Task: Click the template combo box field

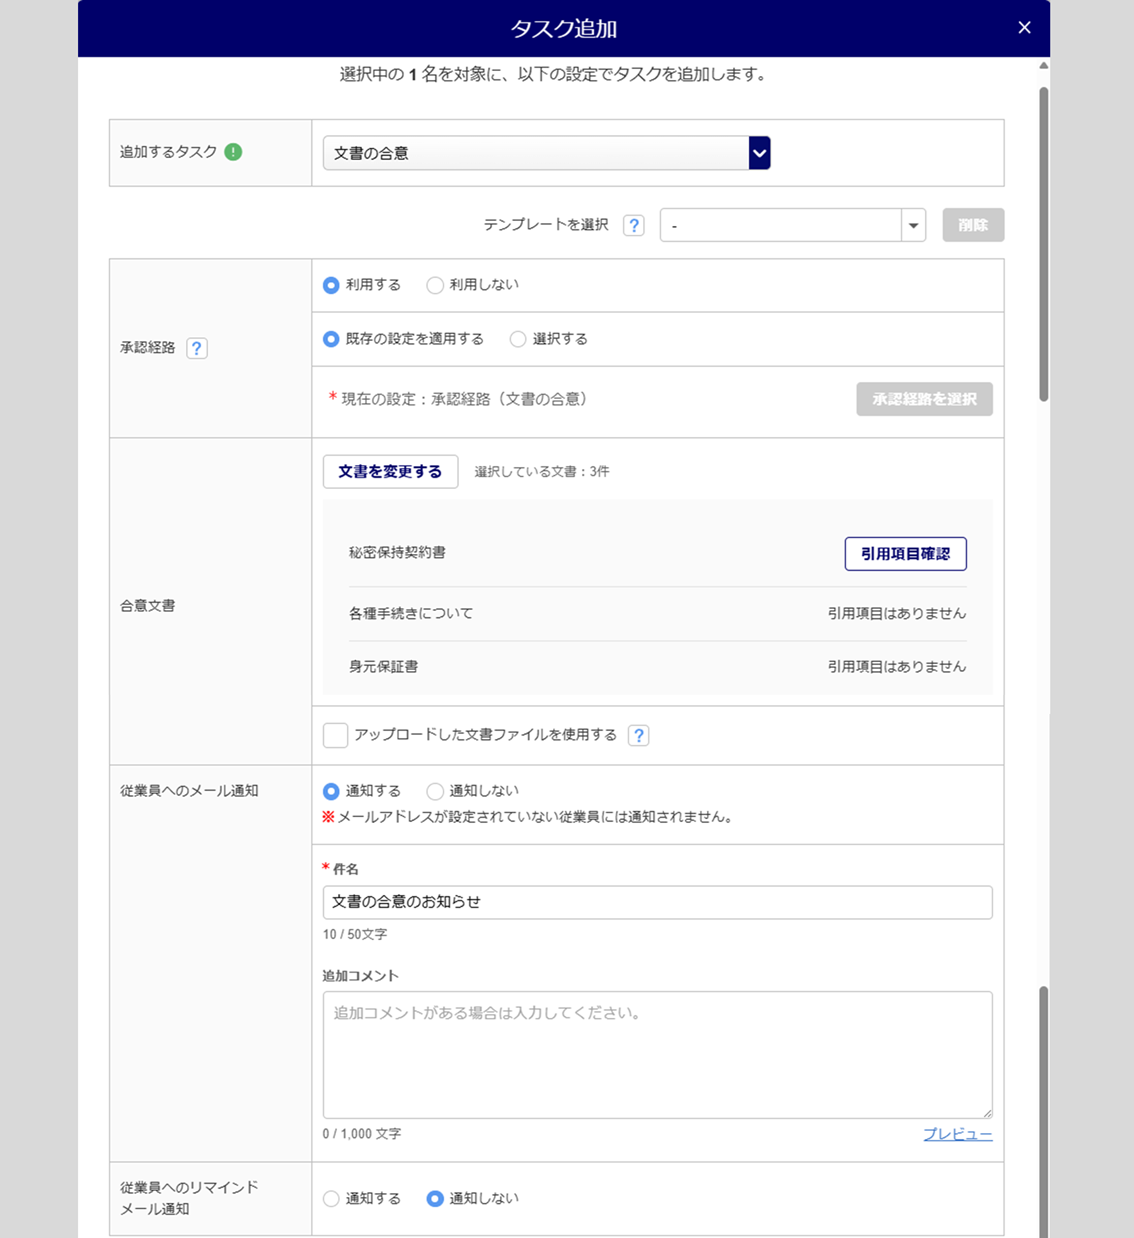Action: (781, 225)
